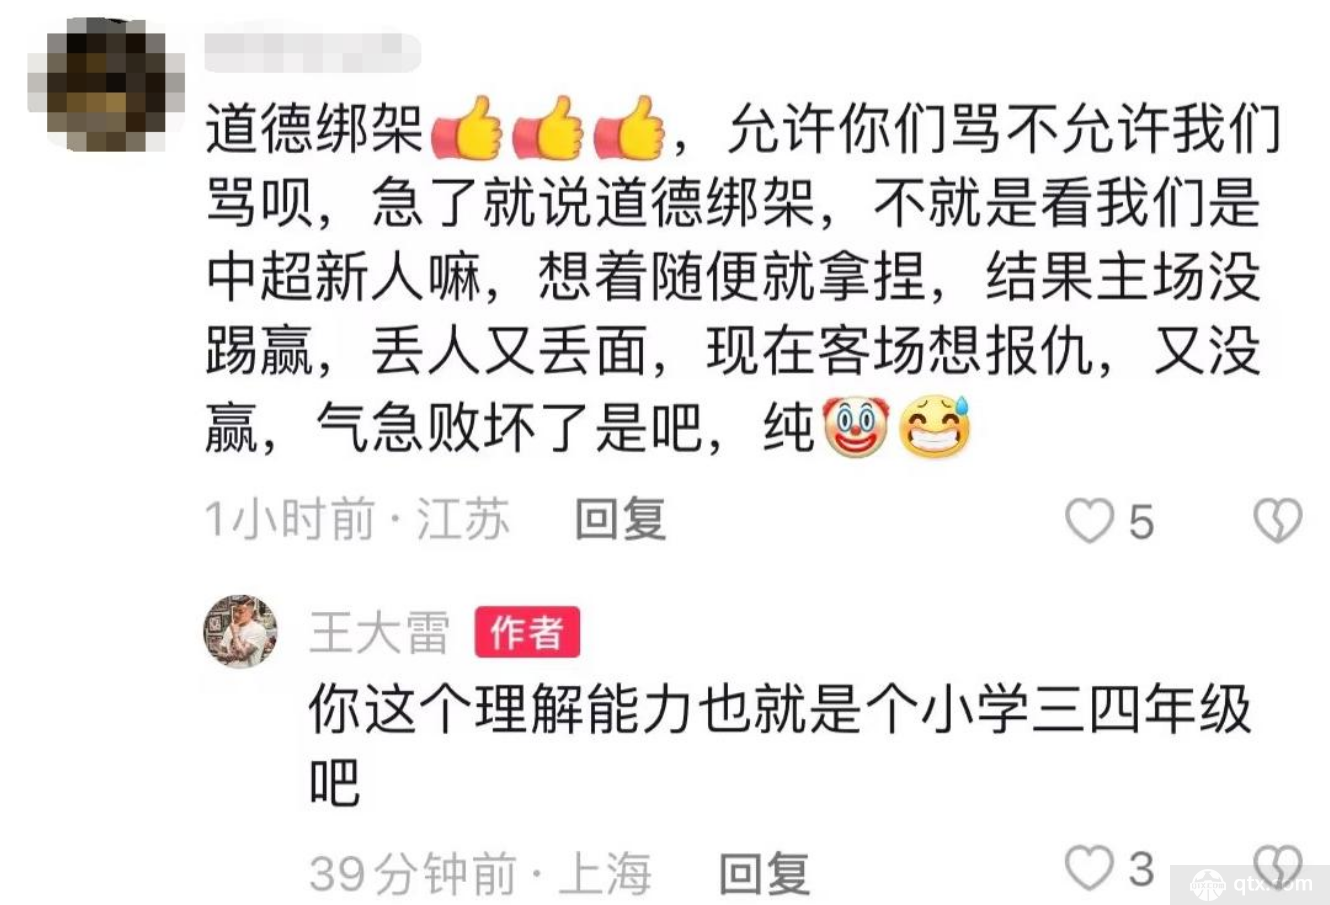Tap the clown face emoji
The image size is (1330, 905).
(x=854, y=428)
